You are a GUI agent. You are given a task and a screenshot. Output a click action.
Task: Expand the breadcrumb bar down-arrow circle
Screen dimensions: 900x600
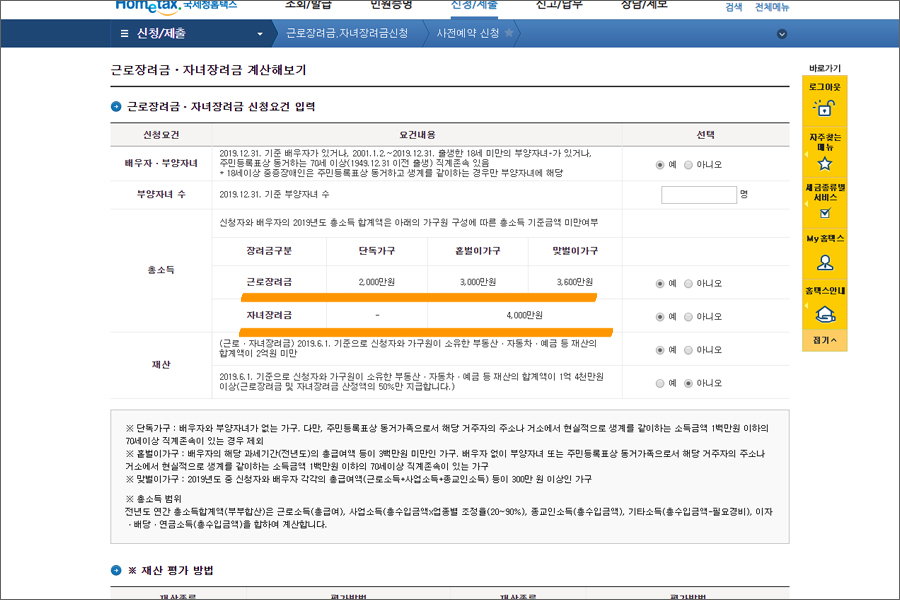(x=782, y=34)
